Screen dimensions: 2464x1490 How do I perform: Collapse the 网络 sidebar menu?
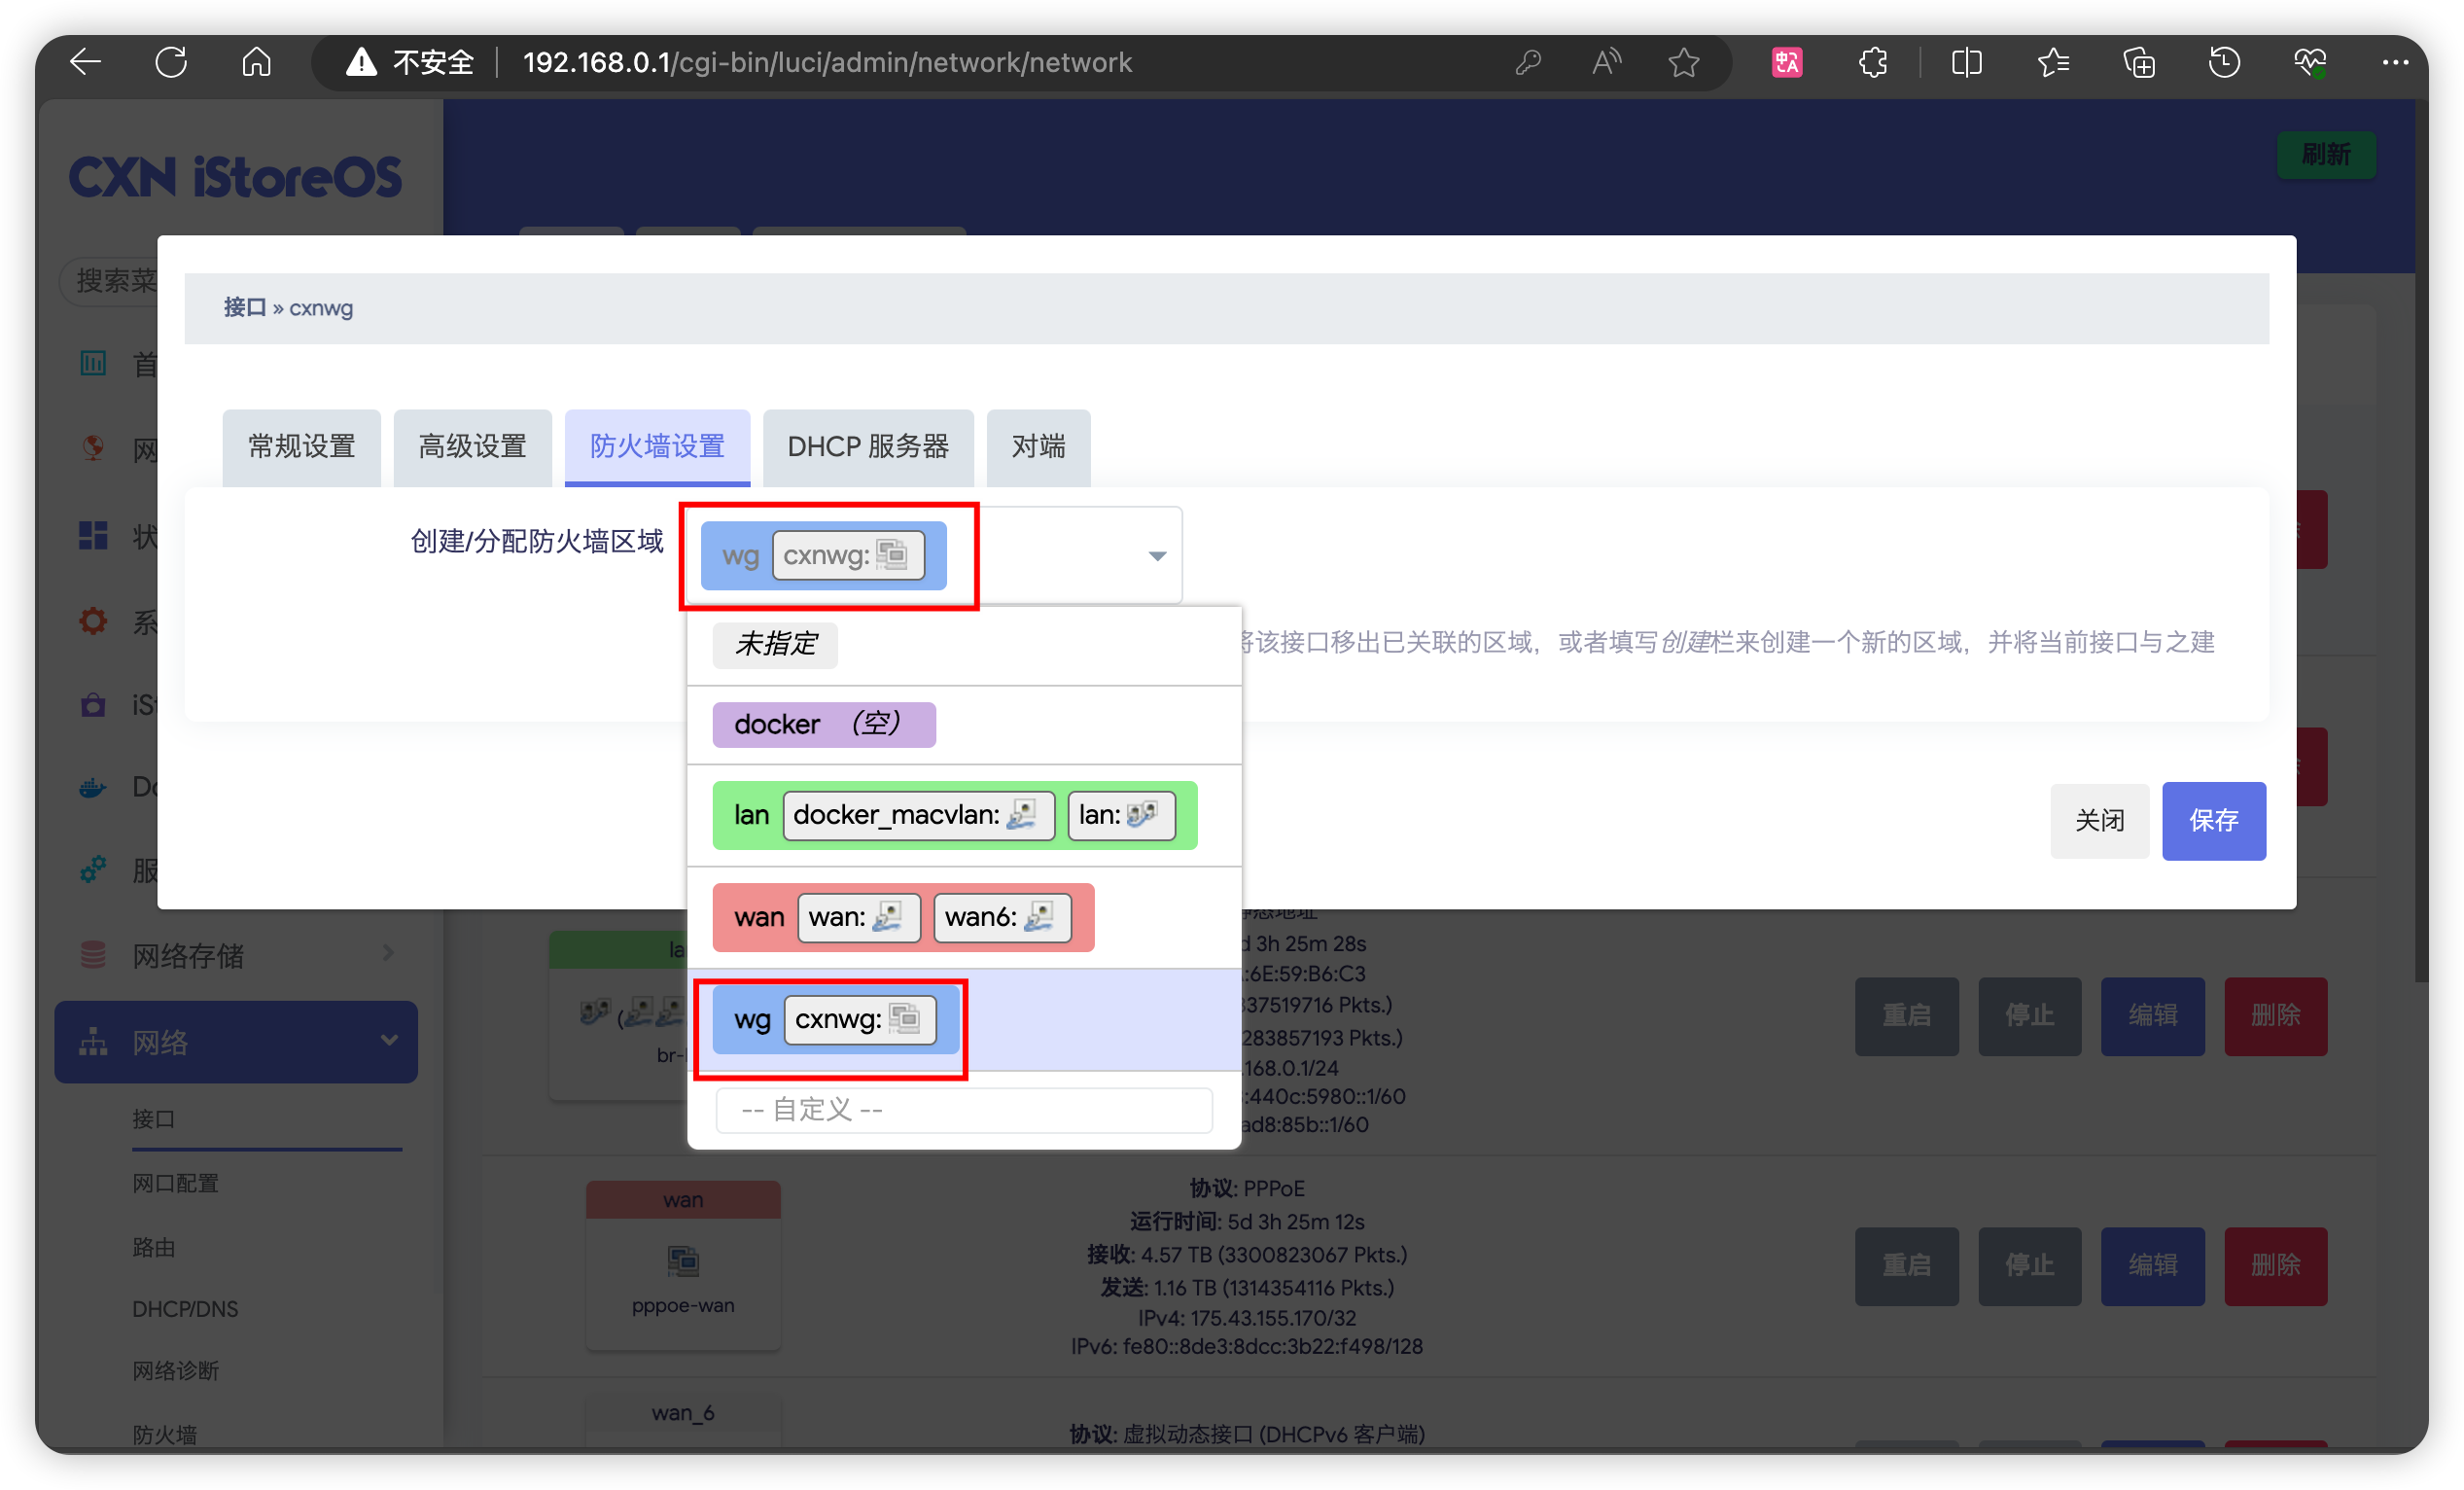click(x=236, y=1042)
